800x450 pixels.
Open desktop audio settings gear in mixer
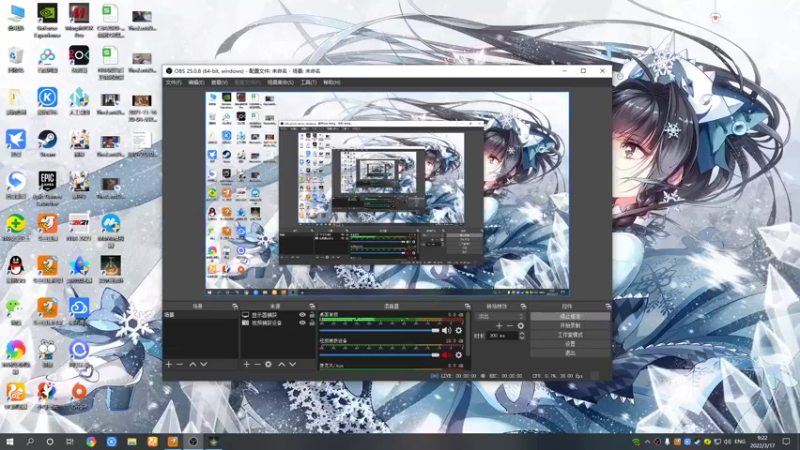click(459, 331)
